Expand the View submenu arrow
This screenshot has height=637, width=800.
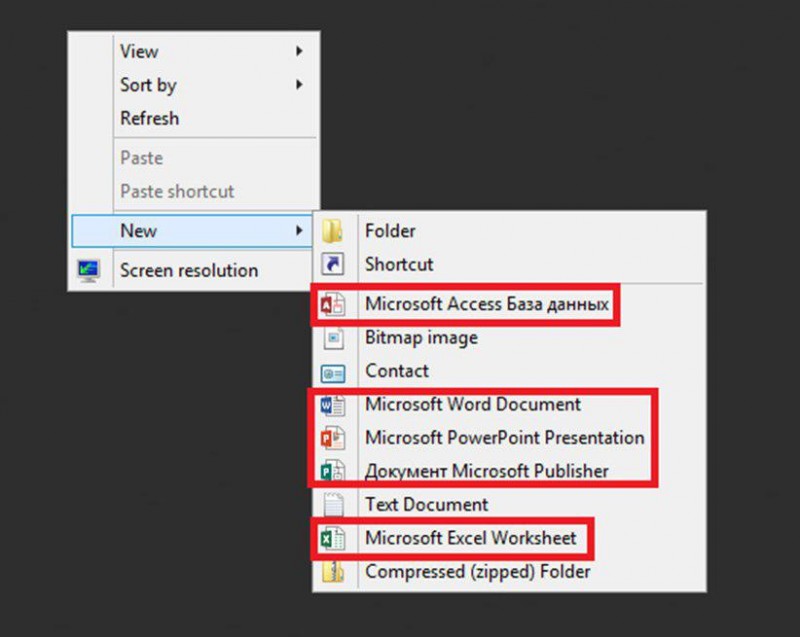299,51
